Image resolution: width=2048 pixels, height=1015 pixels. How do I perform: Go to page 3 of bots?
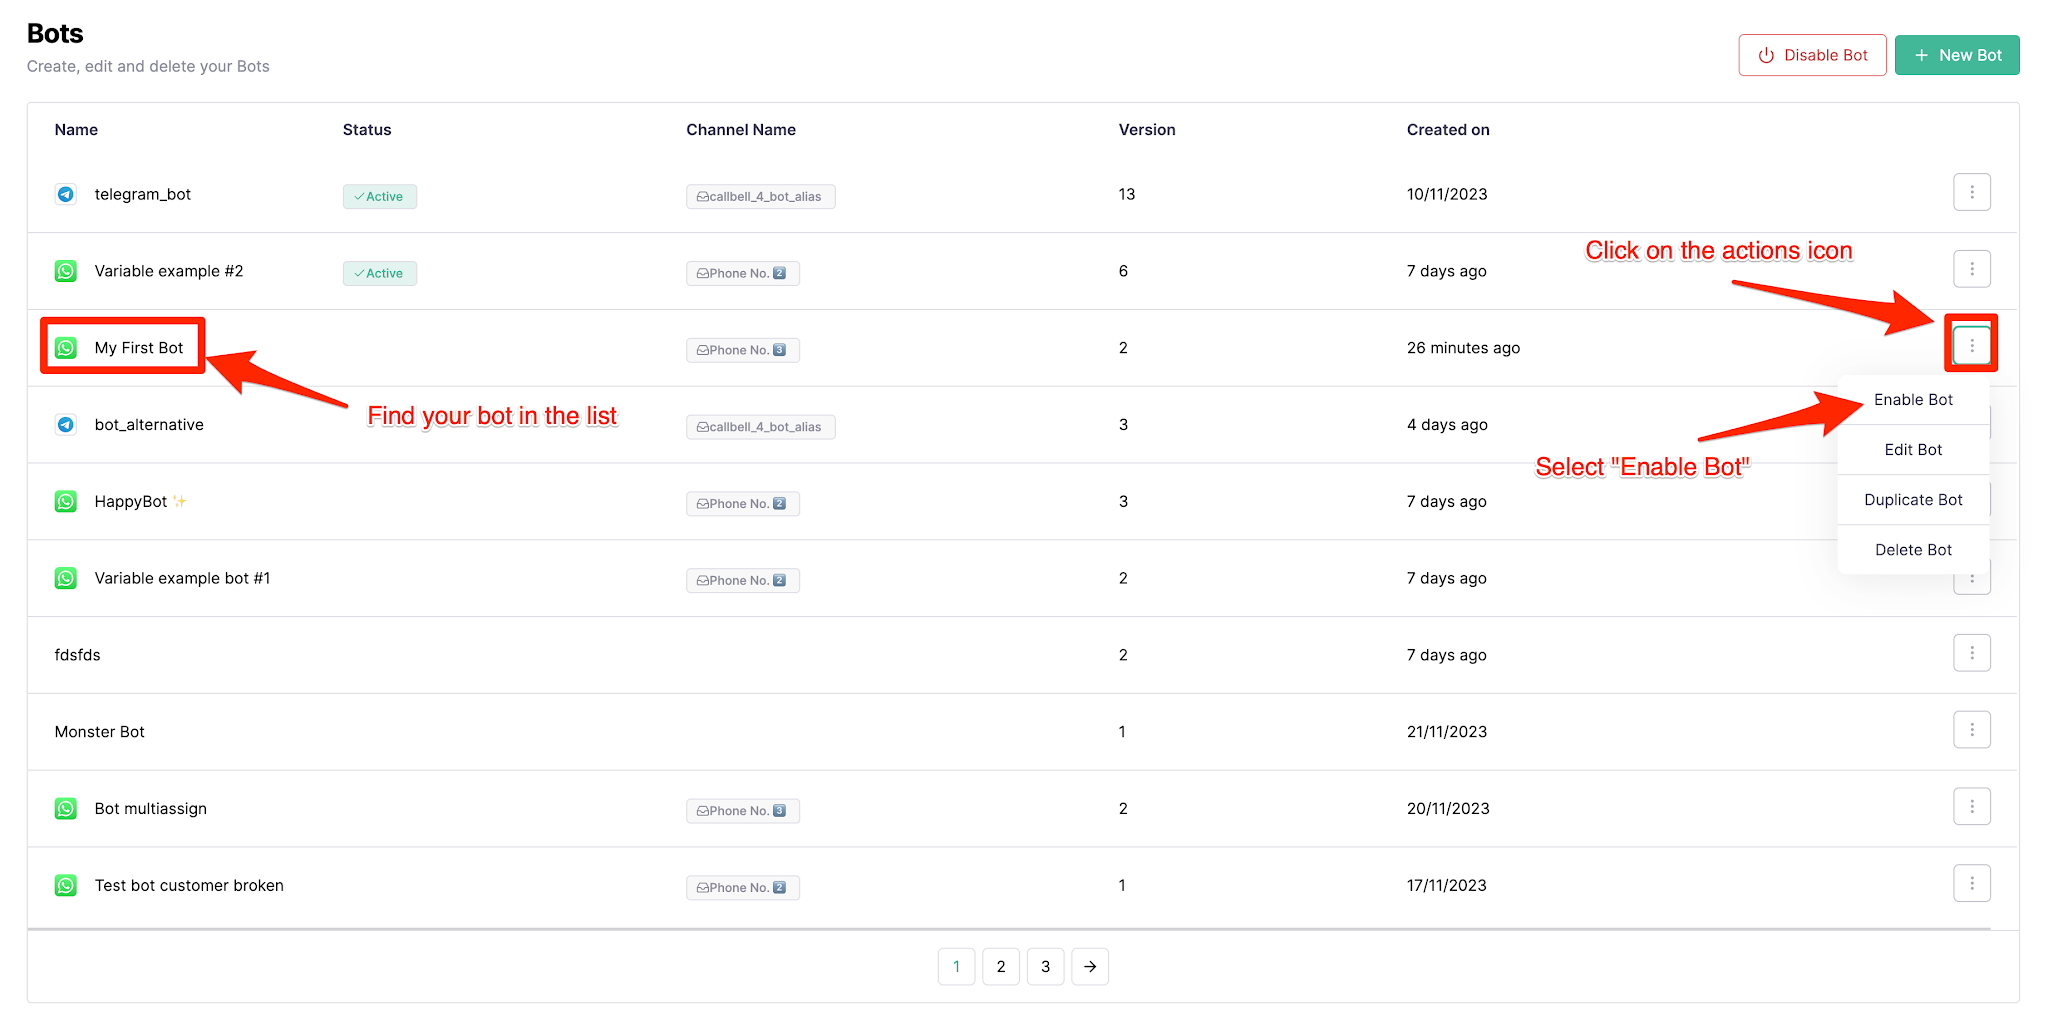(x=1045, y=966)
